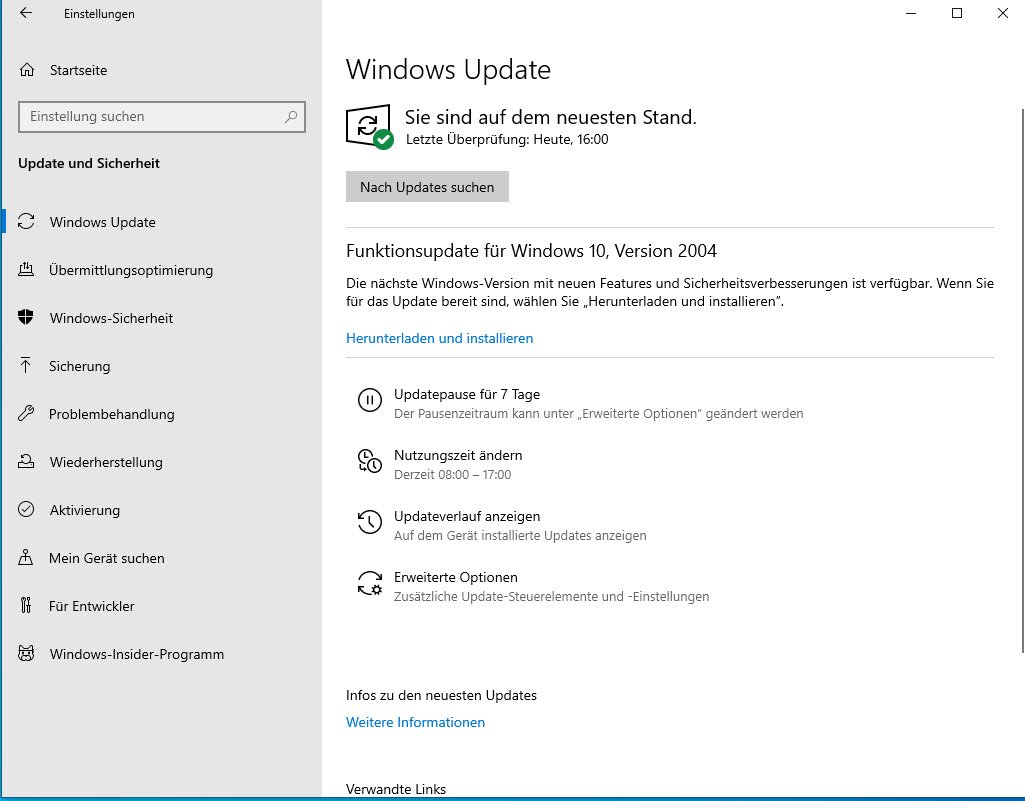Click the Updateverlauf history icon
This screenshot has width=1025, height=801.
click(369, 522)
